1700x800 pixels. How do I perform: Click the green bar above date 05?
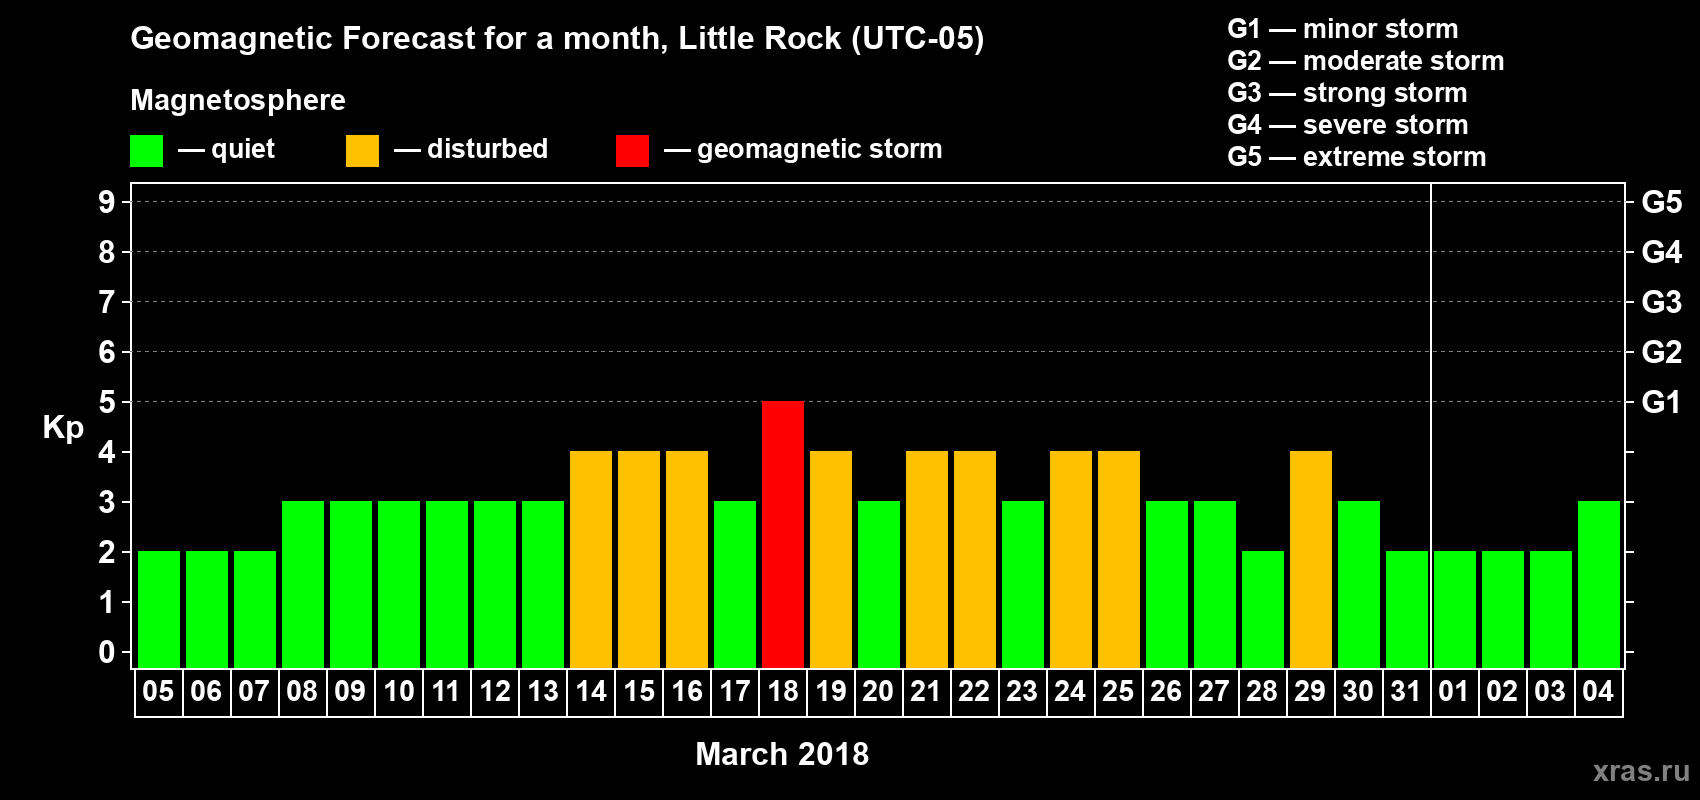click(159, 609)
